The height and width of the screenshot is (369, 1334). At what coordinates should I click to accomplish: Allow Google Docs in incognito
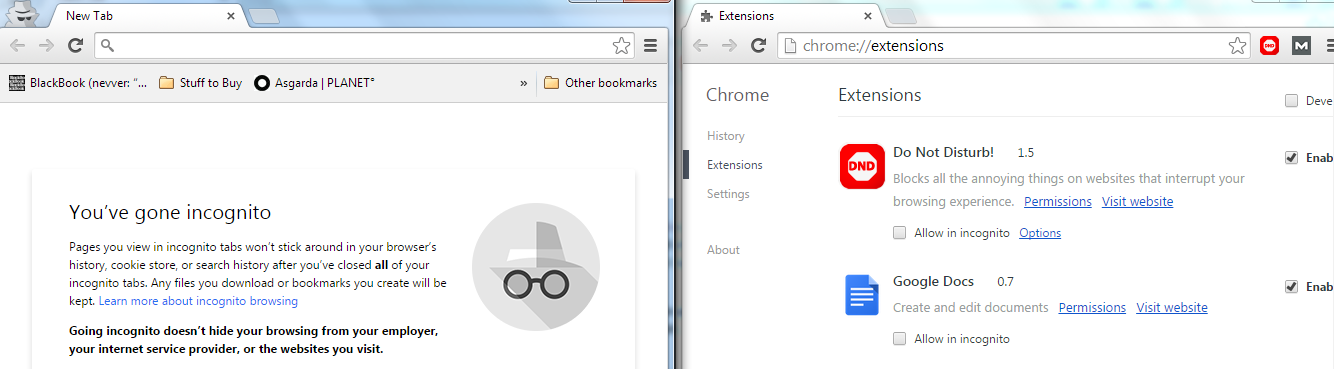[900, 339]
